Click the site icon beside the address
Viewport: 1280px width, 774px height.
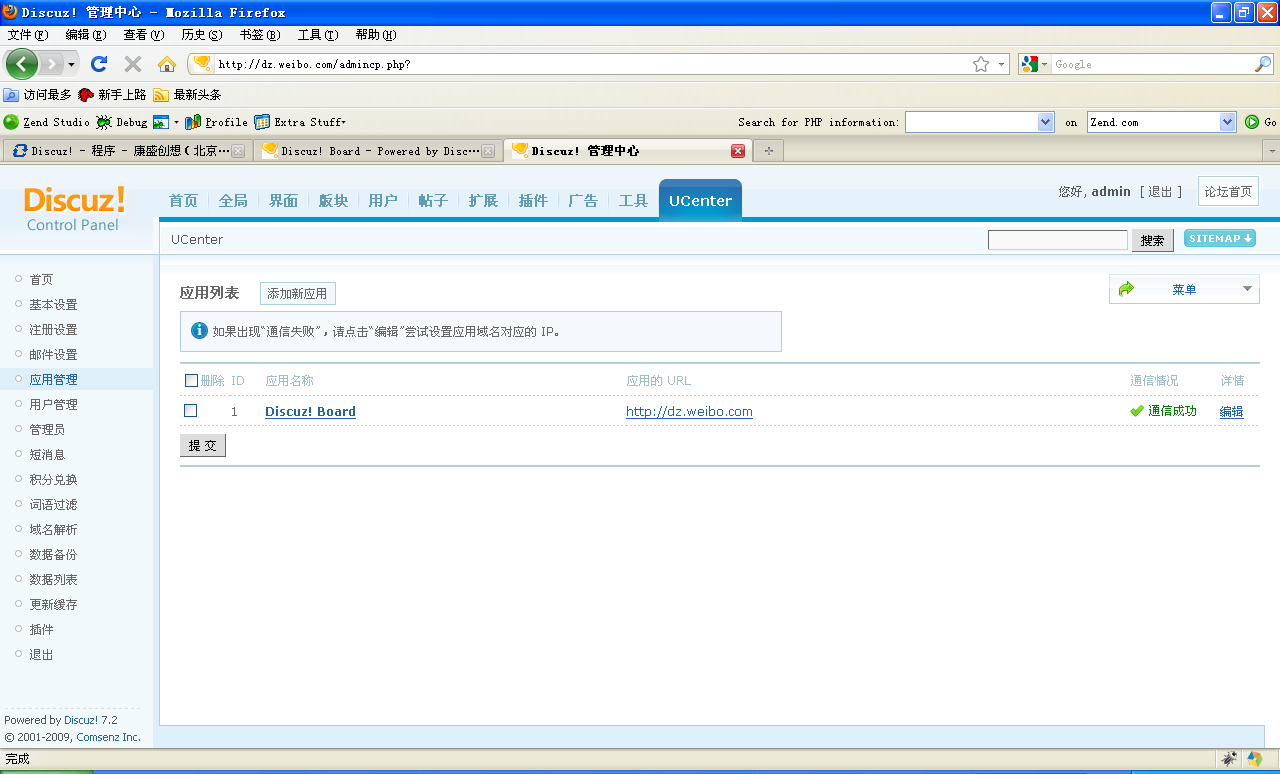click(203, 64)
